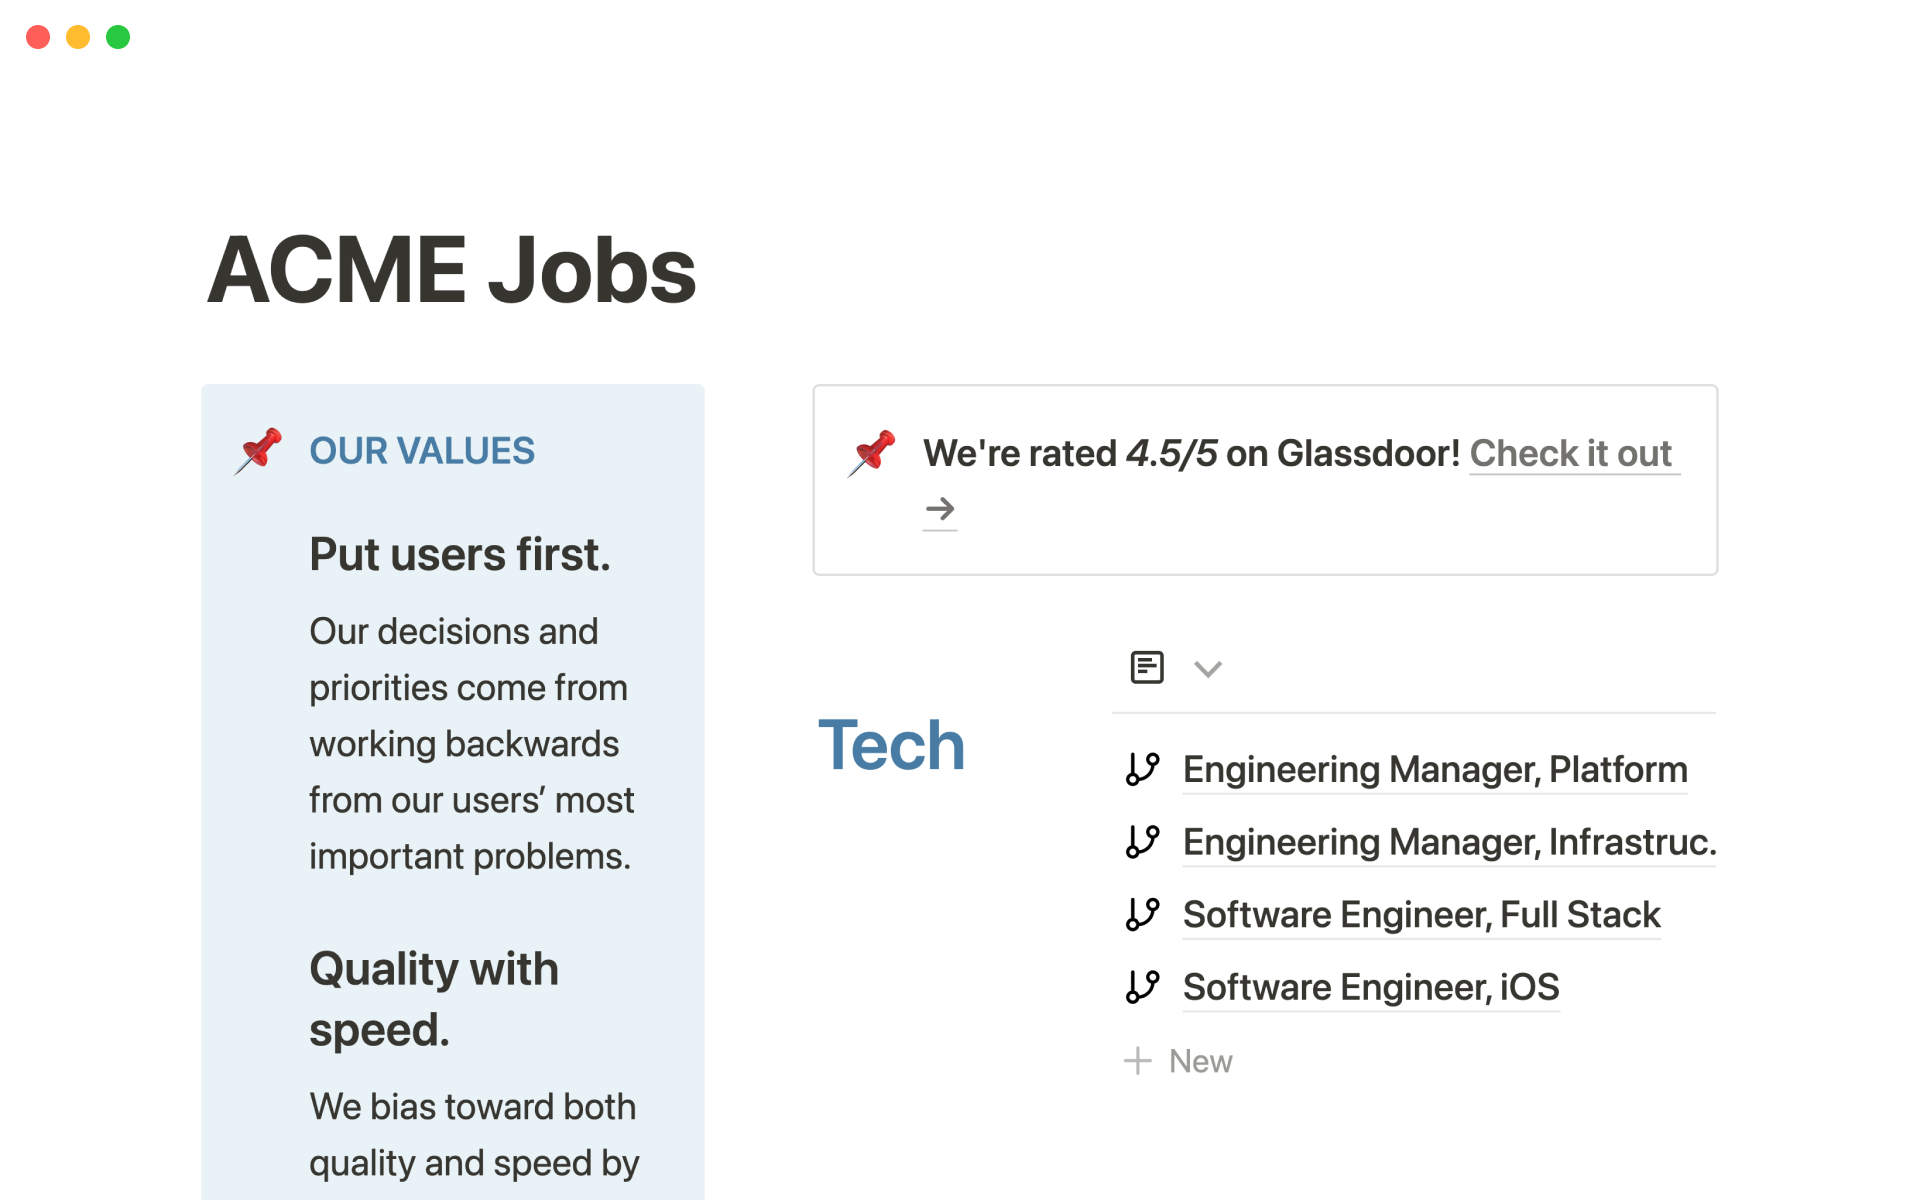Click the ACME Jobs page title
This screenshot has width=1920, height=1200.
[x=451, y=270]
